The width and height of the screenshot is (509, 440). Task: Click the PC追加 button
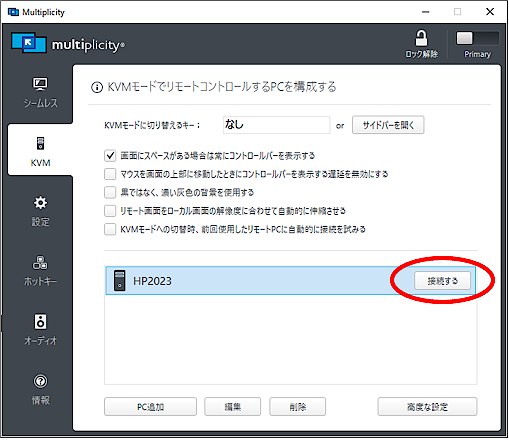(150, 407)
